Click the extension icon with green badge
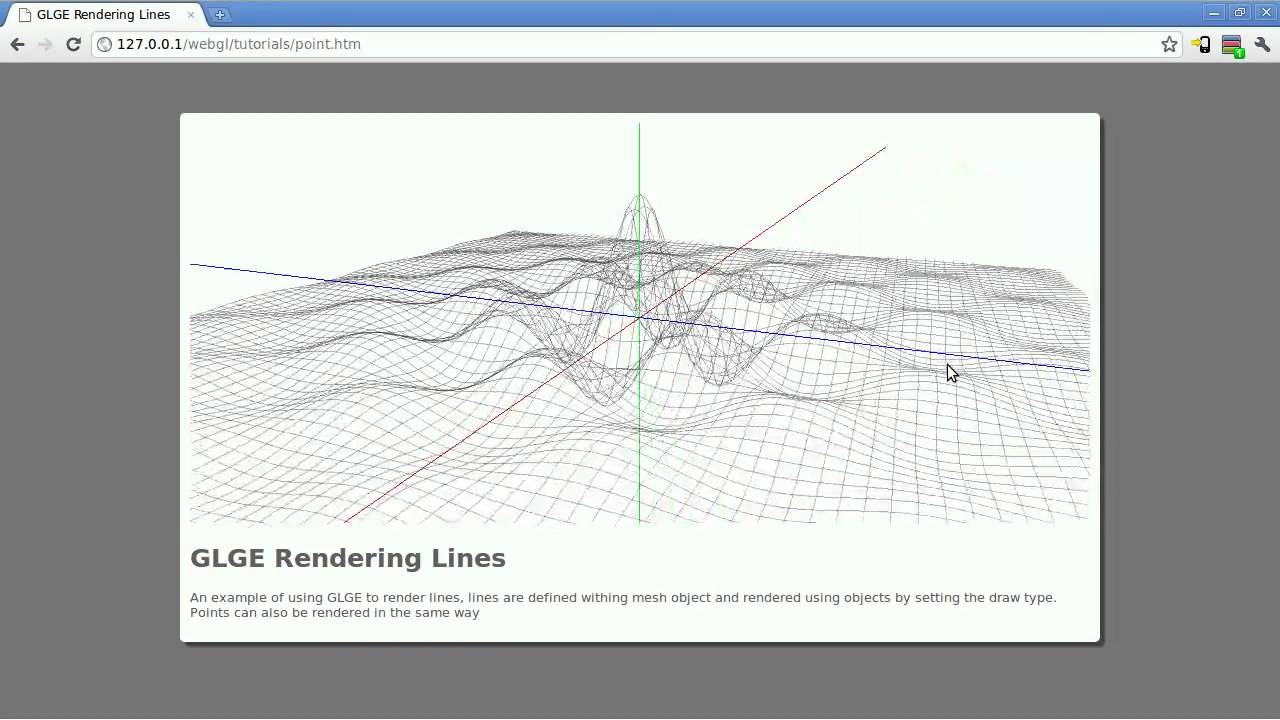The image size is (1280, 720). [1232, 45]
